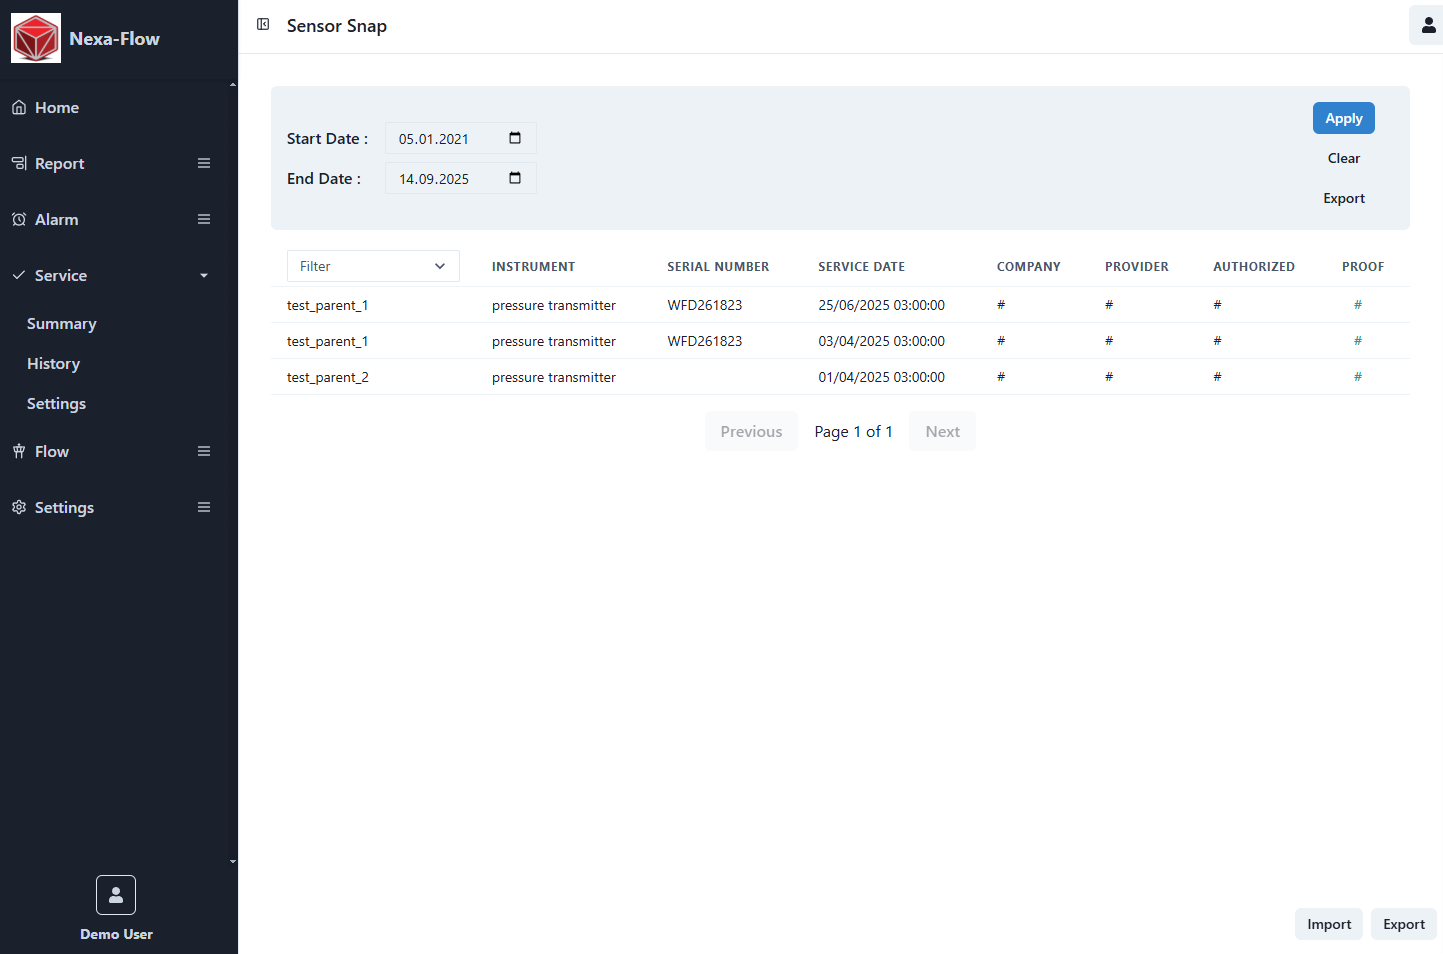Viewport: 1443px width, 954px height.
Task: Open the Start Date calendar picker
Action: 515,138
